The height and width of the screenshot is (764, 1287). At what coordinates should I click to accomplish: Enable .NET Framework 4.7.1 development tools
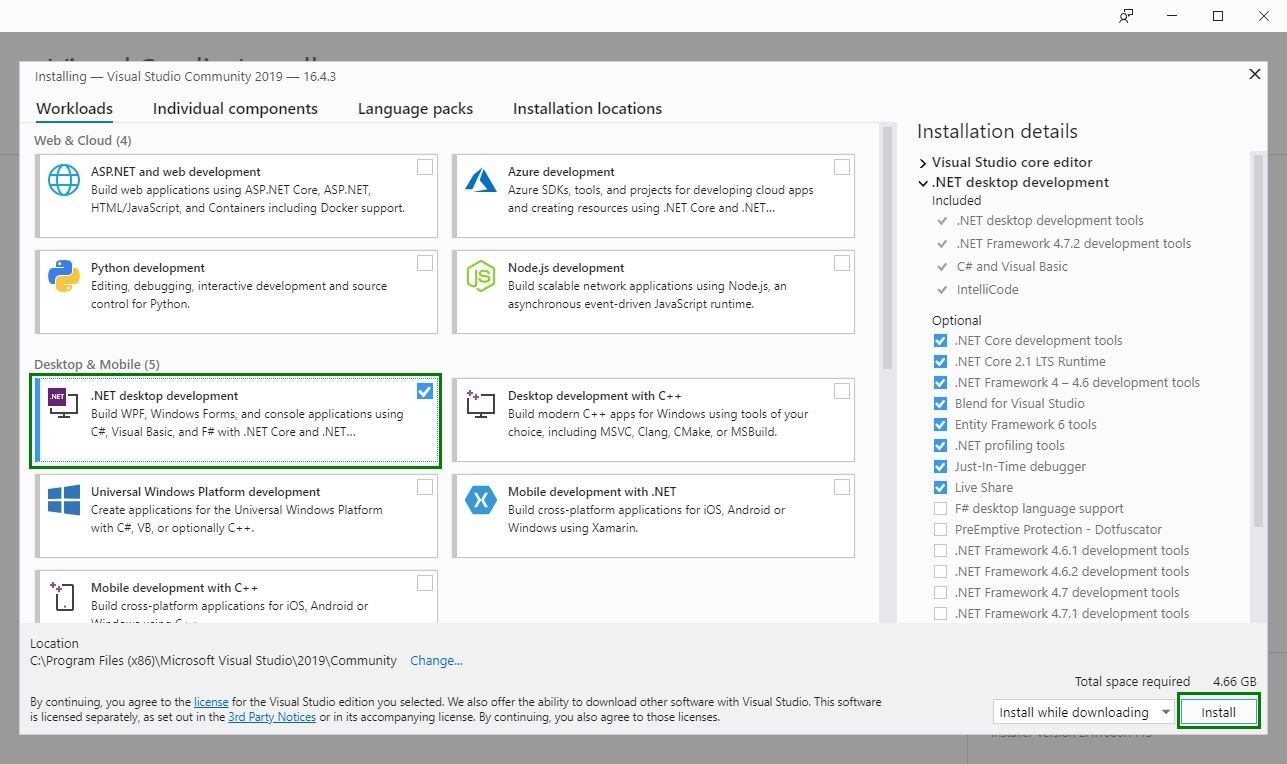pos(940,614)
